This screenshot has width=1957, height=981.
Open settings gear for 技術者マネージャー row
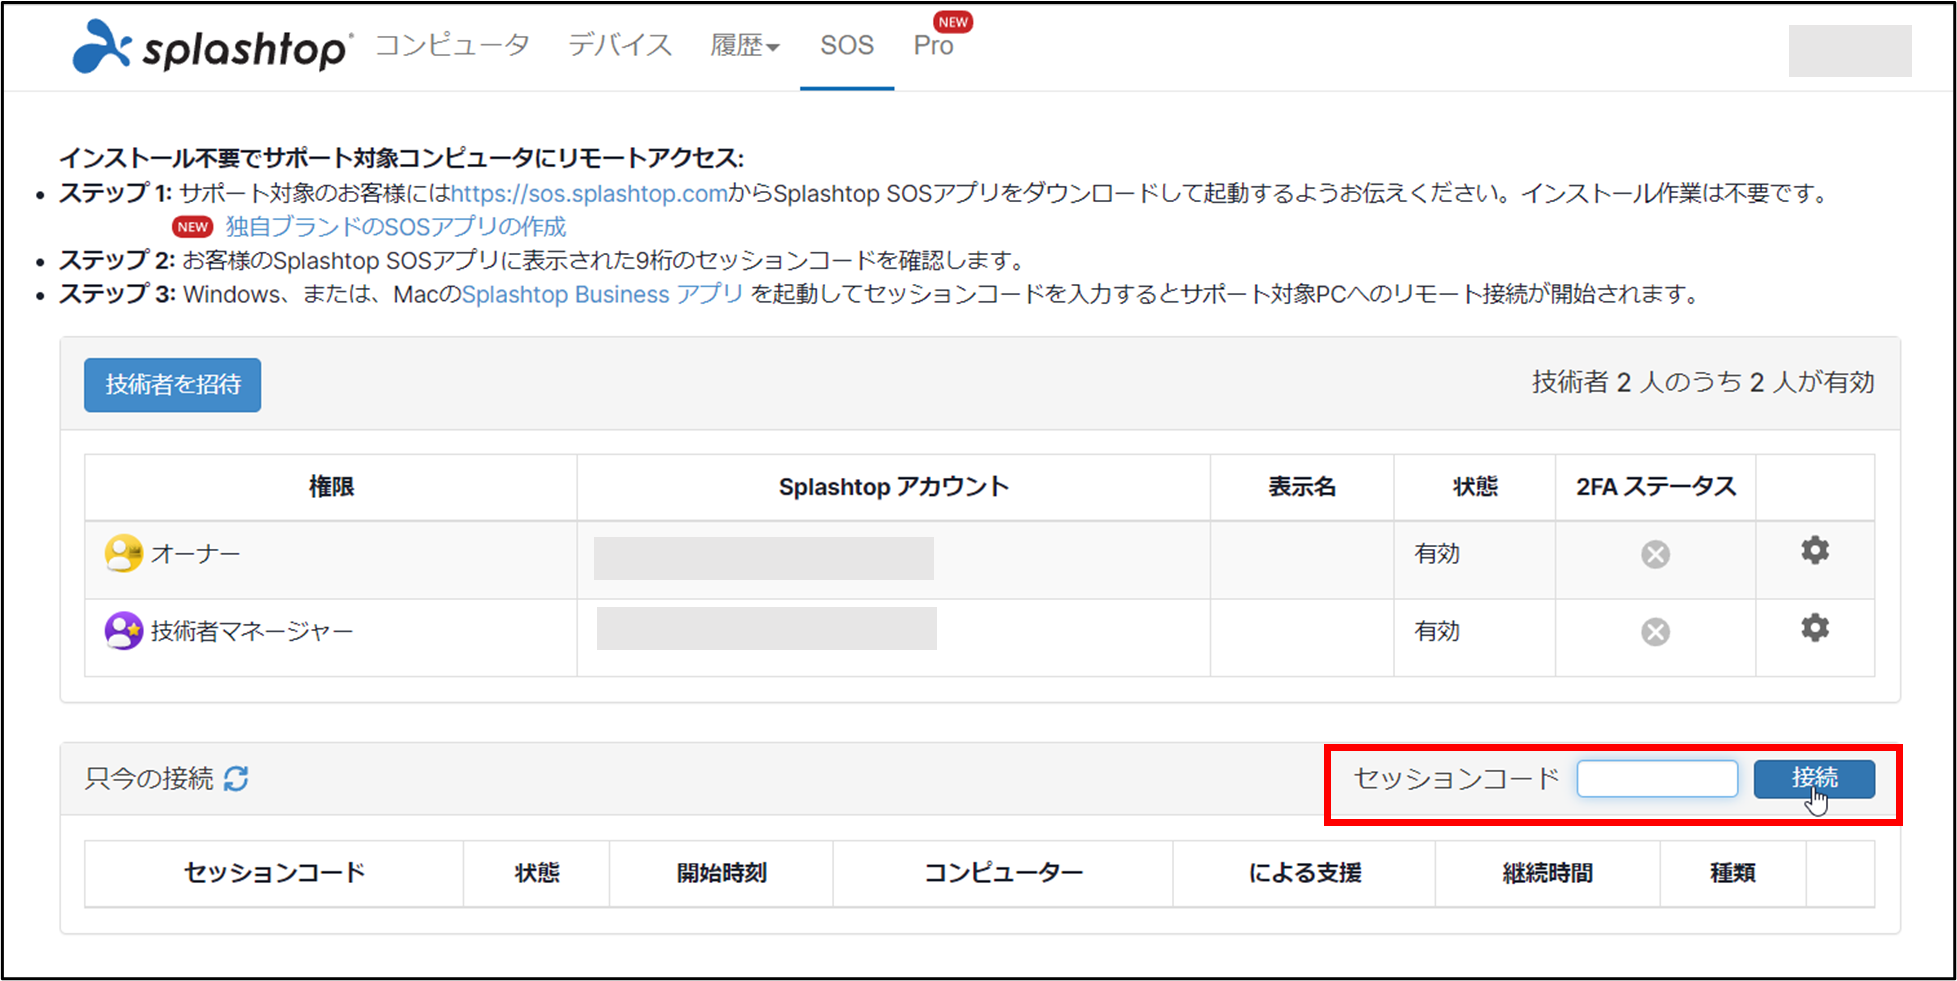tap(1814, 628)
